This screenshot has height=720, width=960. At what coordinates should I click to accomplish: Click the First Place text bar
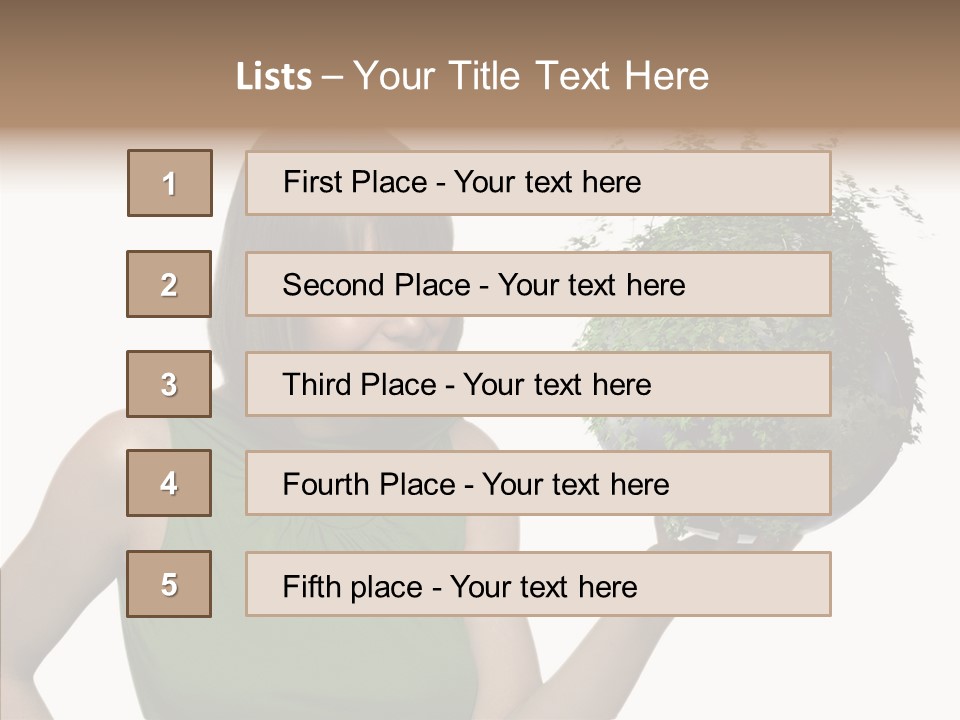click(x=538, y=183)
